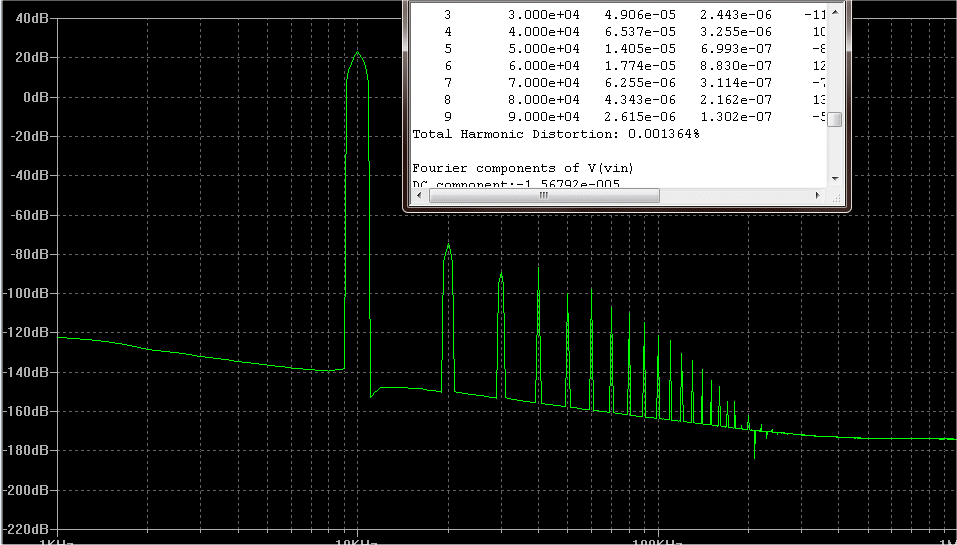This screenshot has height=545, width=957.
Task: Click the horizontal scrollbar right arrow
Action: 818,195
